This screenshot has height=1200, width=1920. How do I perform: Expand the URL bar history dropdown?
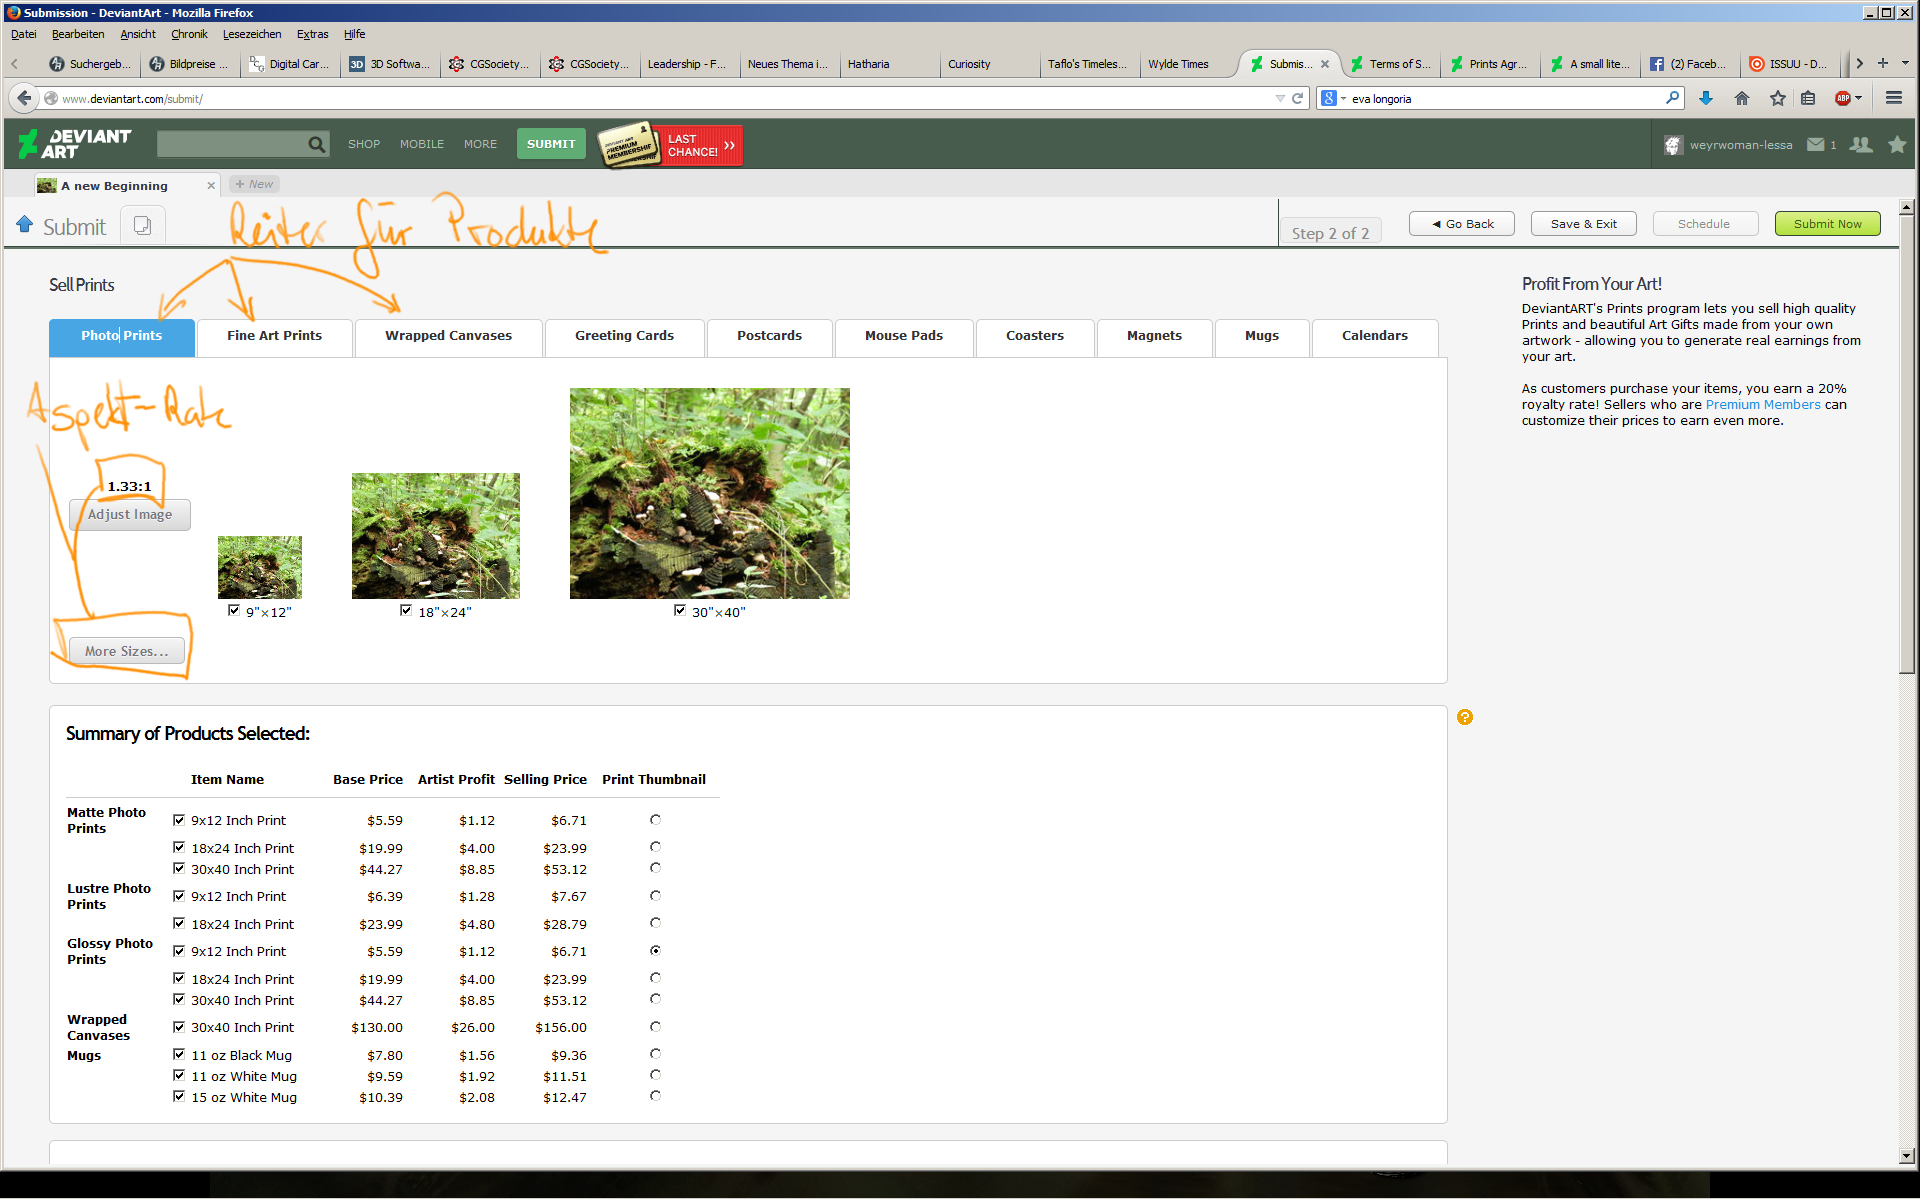point(1280,98)
